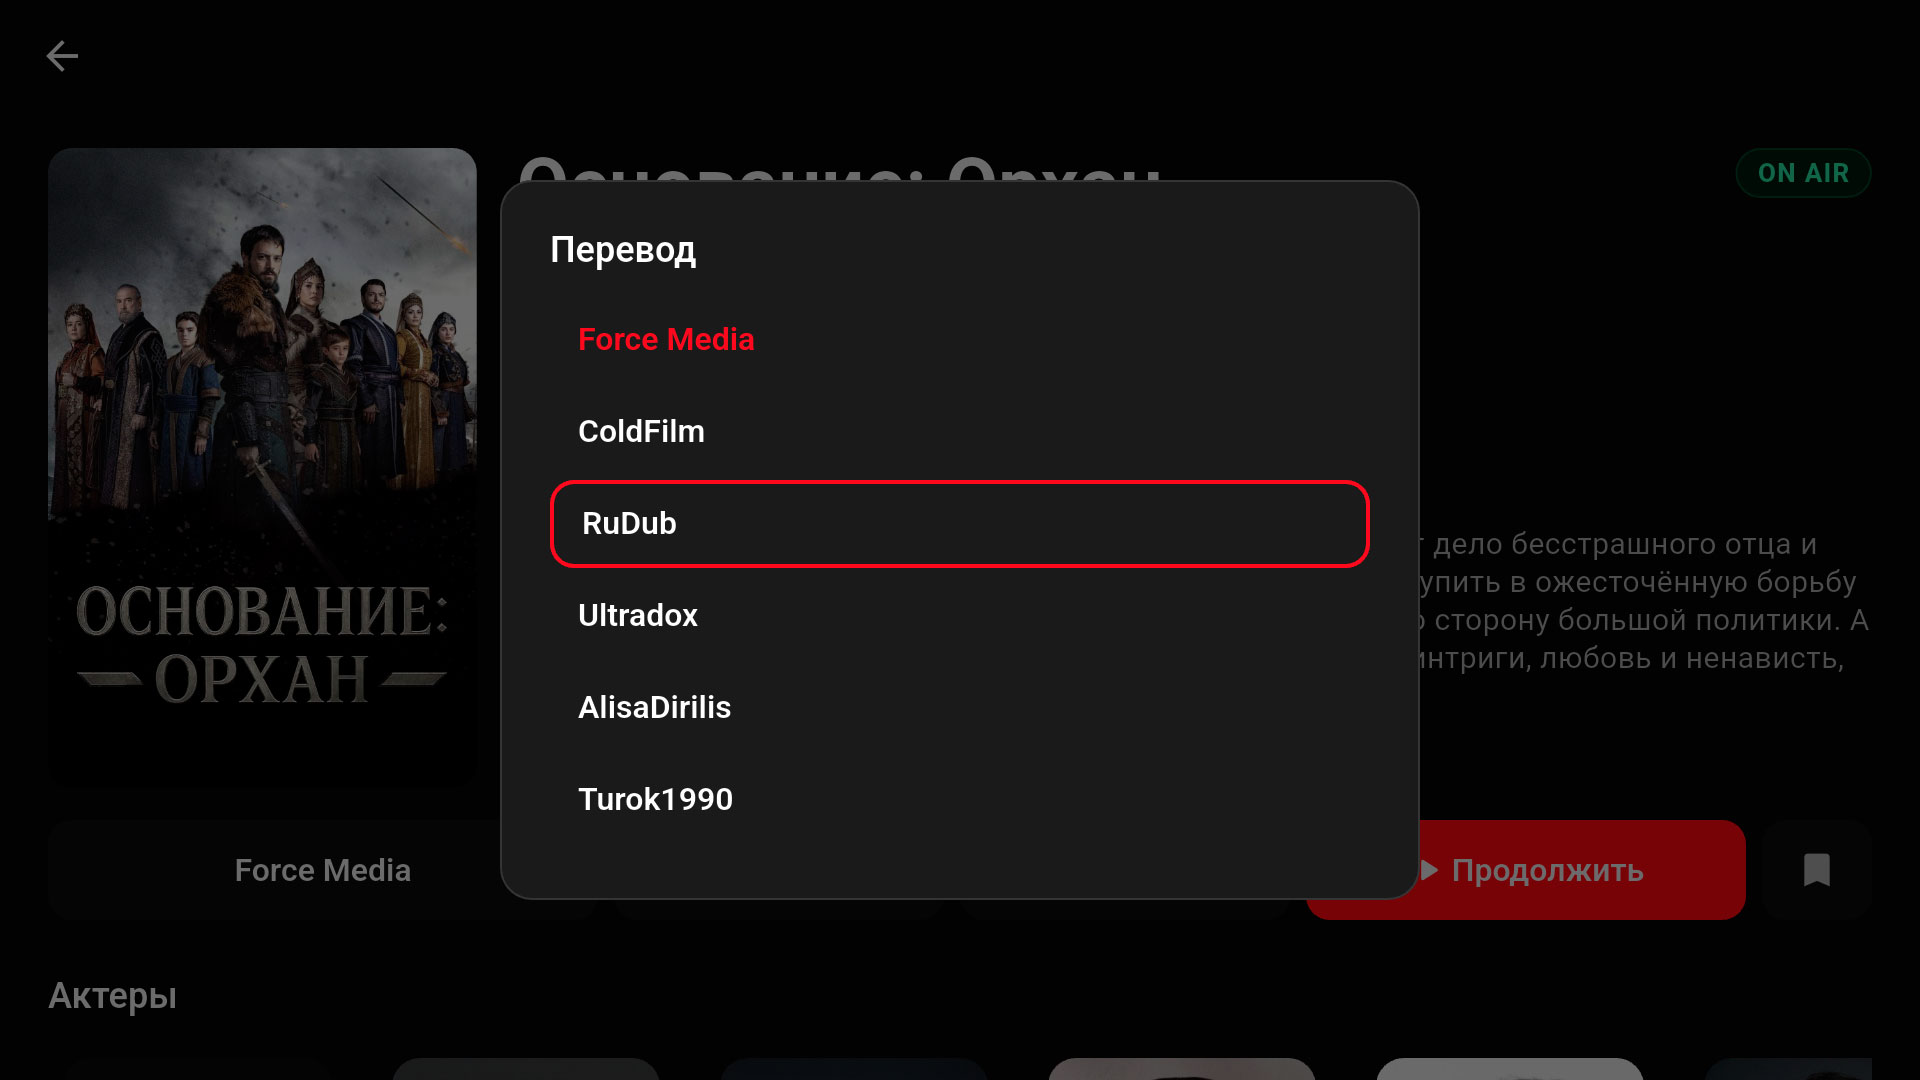Open the rightmost partially visible actor card

click(x=1788, y=1069)
